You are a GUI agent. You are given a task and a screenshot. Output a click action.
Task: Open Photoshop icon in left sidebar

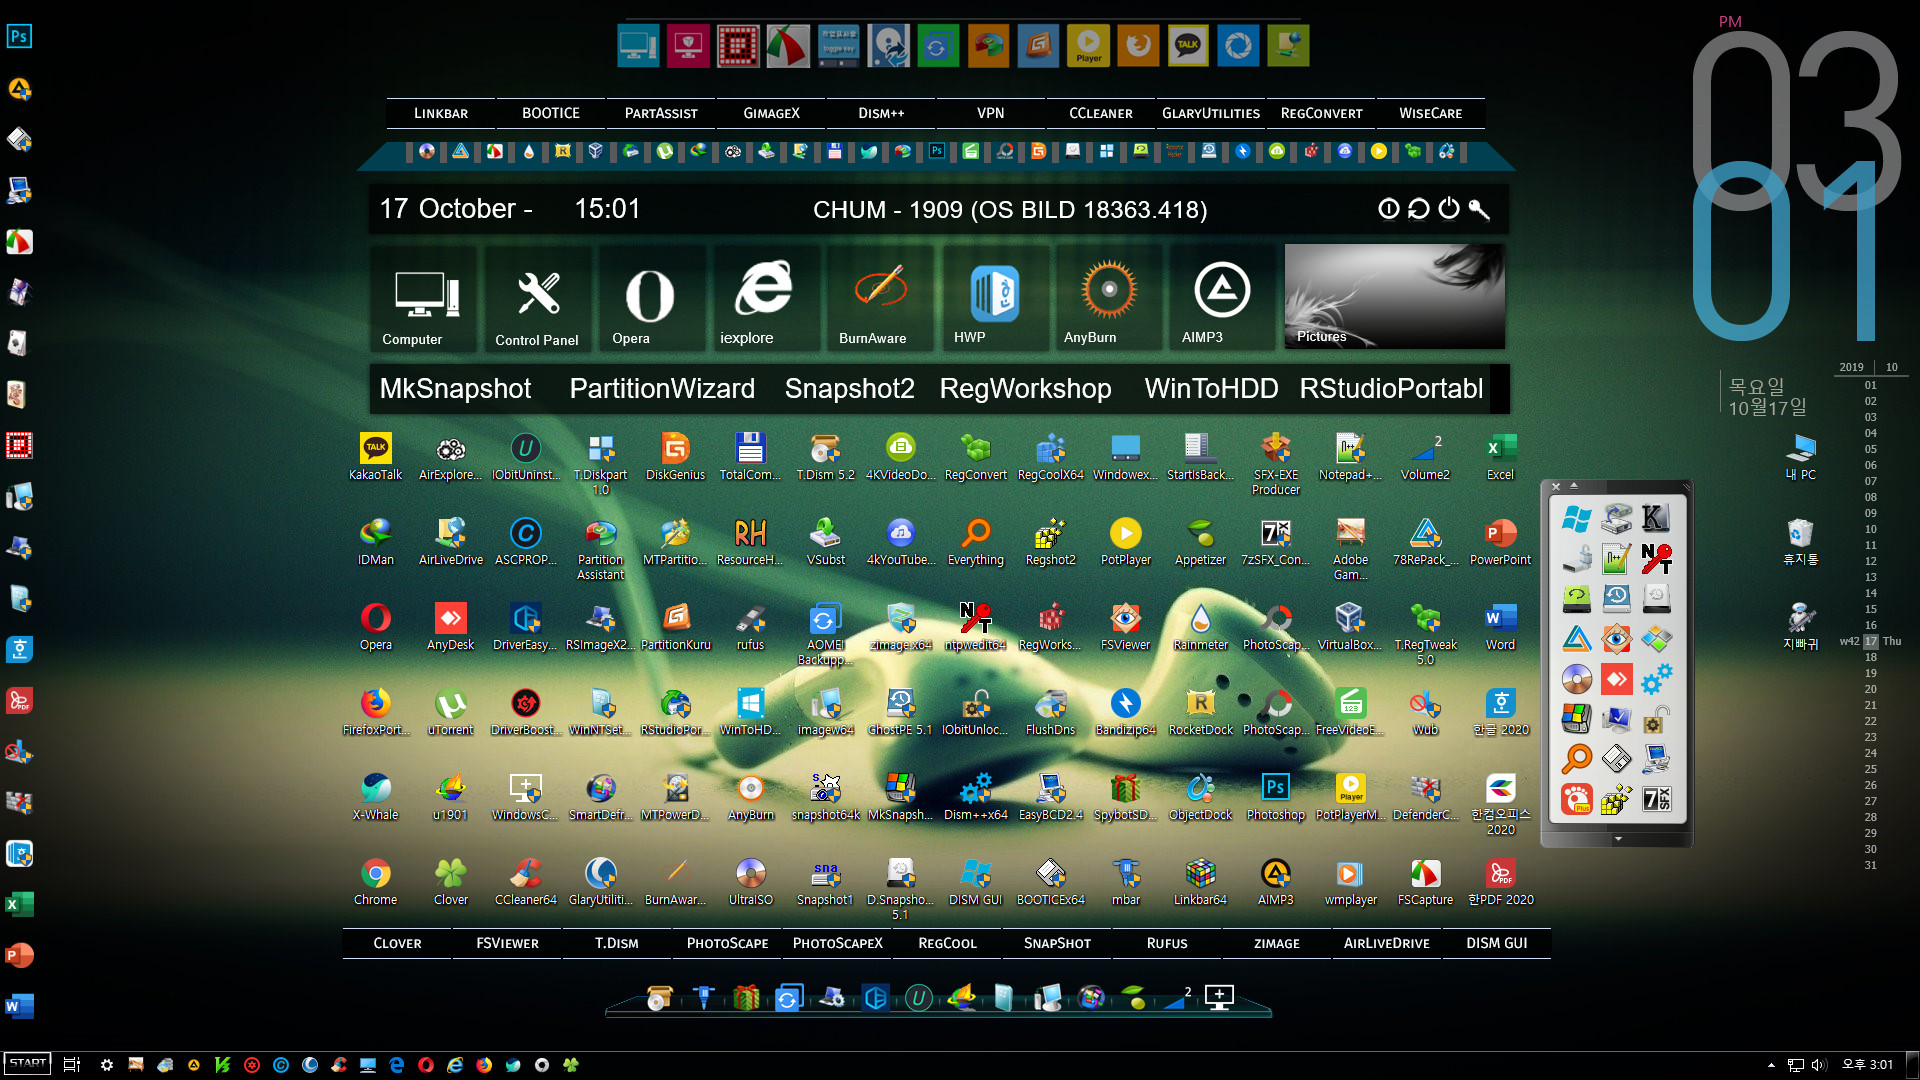point(19,37)
